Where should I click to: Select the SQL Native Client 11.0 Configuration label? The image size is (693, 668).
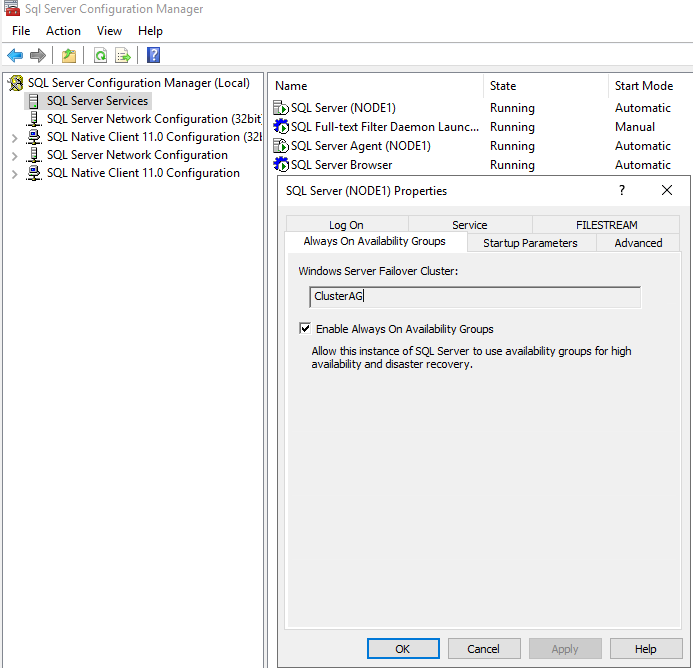coord(143,173)
